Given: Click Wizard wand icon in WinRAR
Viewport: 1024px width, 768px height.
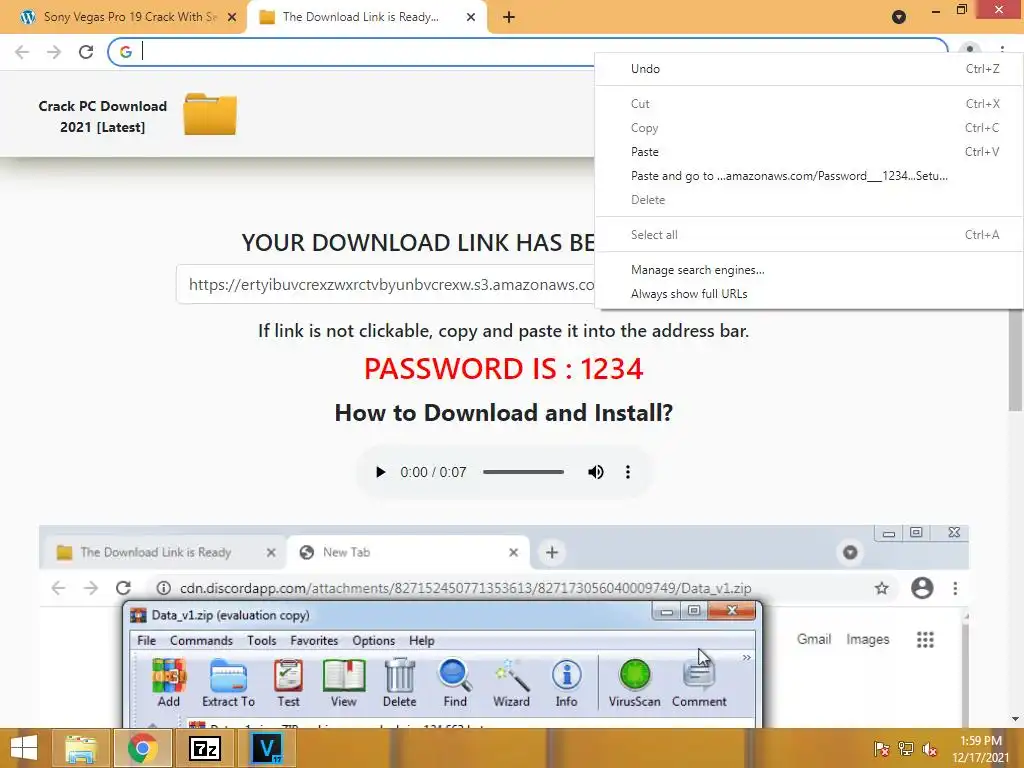Looking at the screenshot, I should [511, 683].
